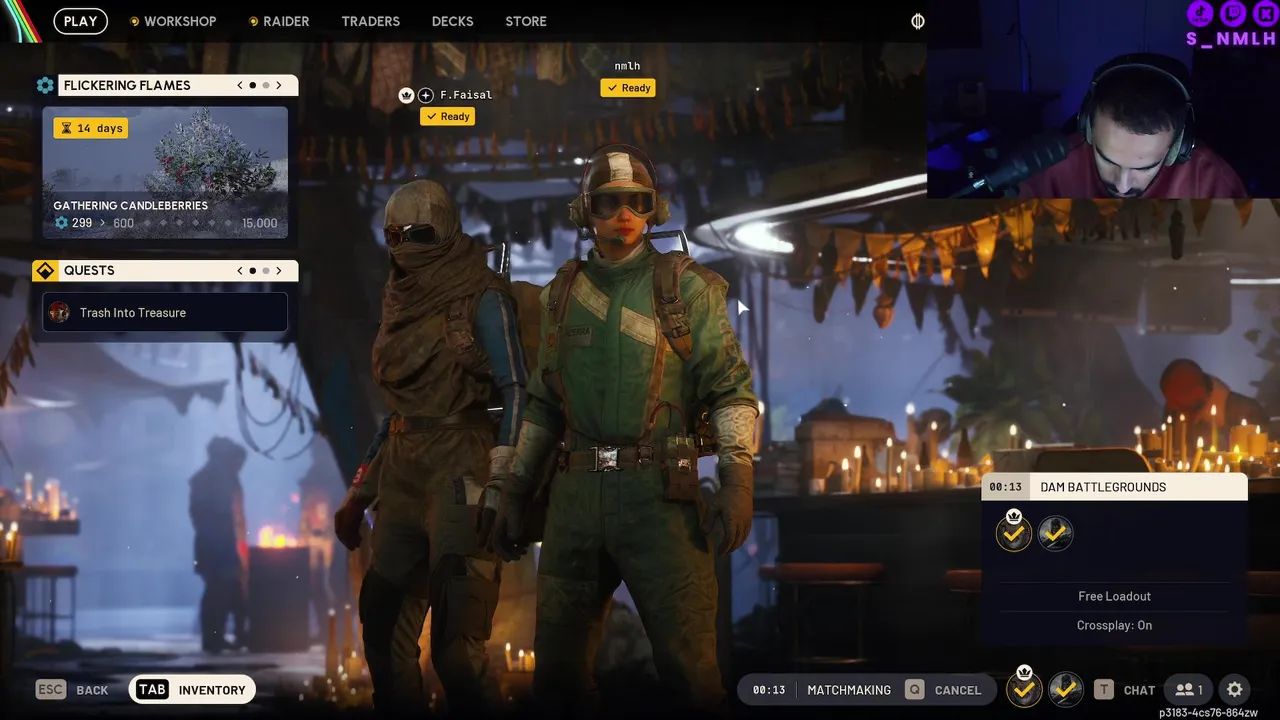This screenshot has width=1280, height=720.
Task: Open the STORE tab
Action: [x=526, y=21]
